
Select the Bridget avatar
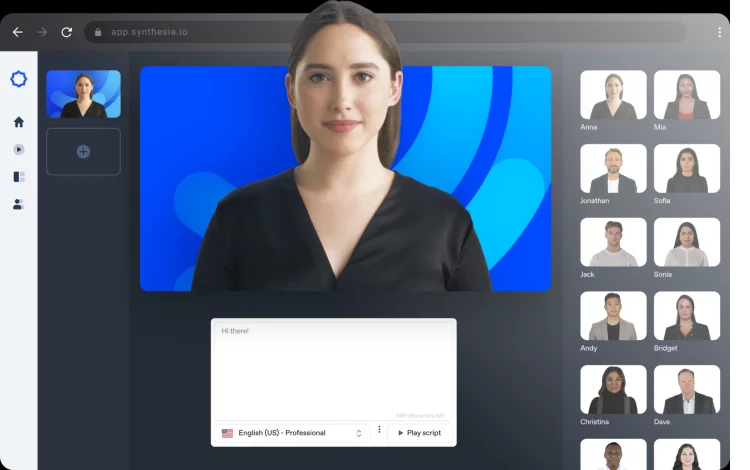coord(687,316)
